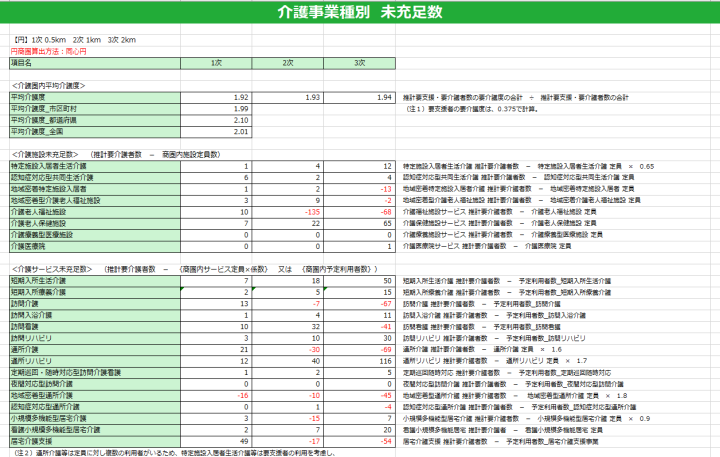Screen dimensions: 720x457
Task: Click the 50 cell for 短期入所生活介護
Action: click(x=360, y=281)
